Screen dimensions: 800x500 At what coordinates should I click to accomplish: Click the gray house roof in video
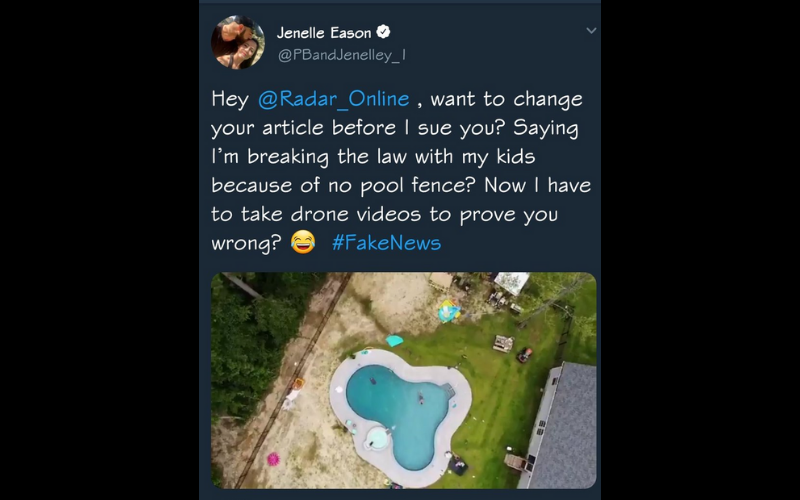click(568, 425)
